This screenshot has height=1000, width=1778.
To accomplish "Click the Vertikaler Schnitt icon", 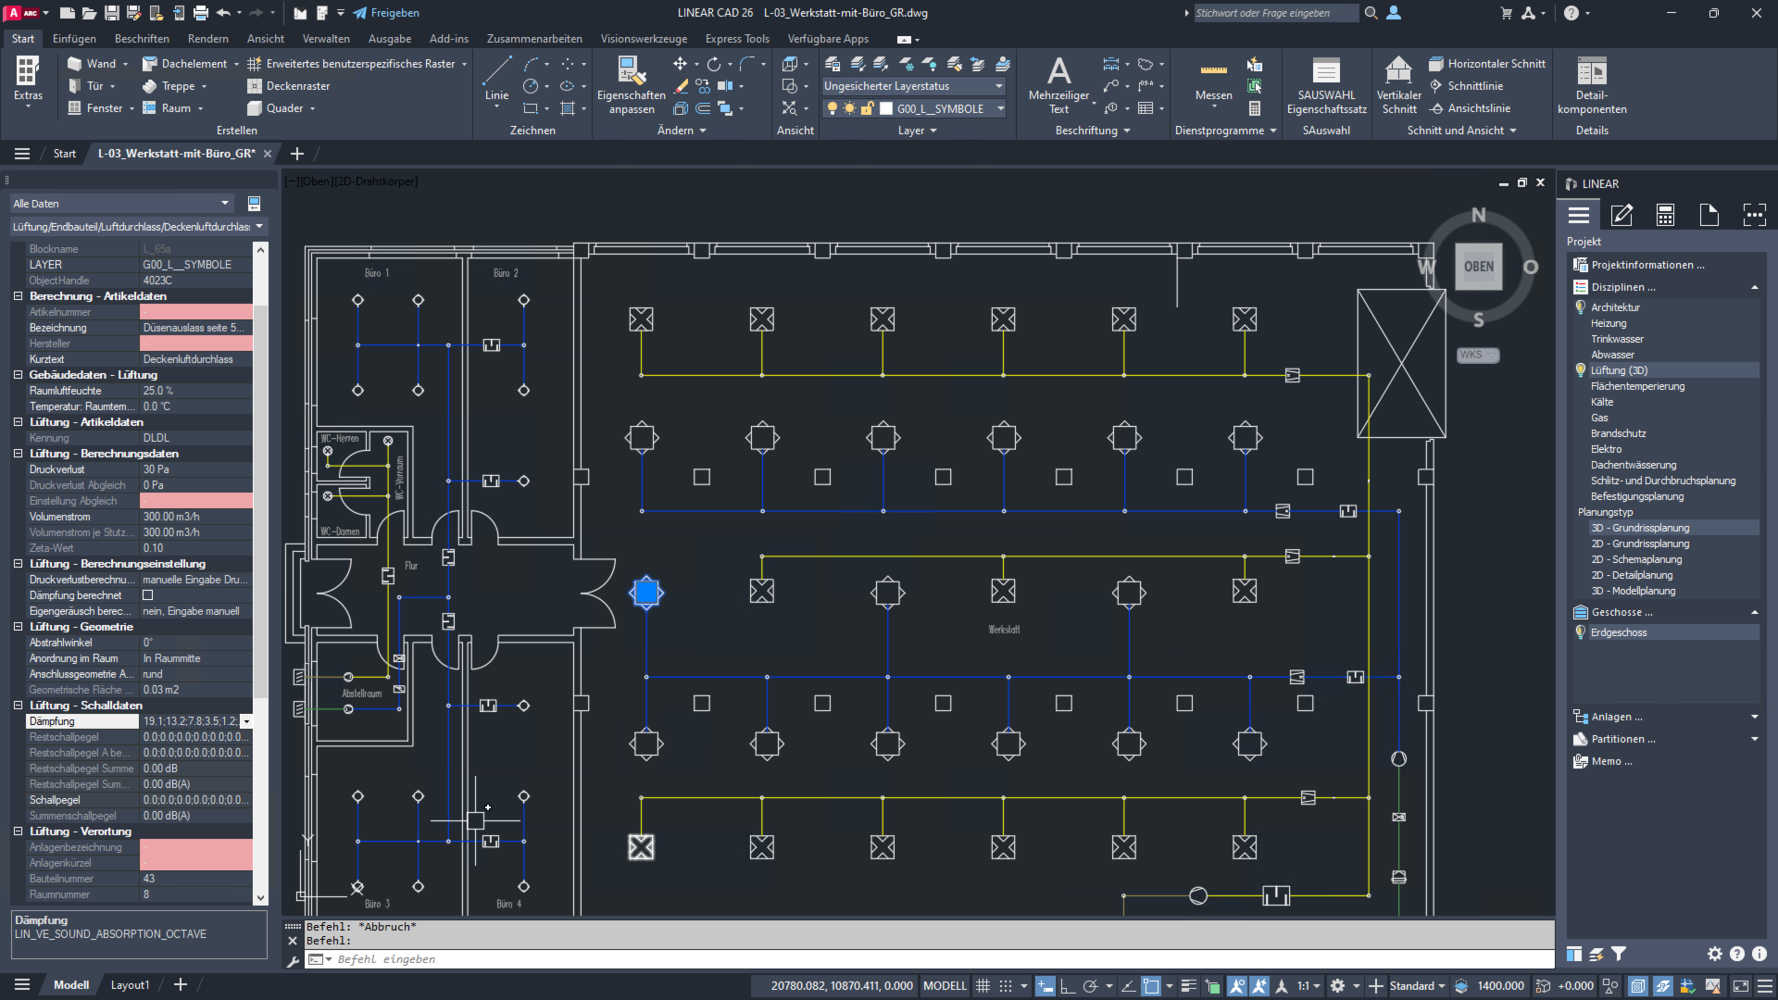I will pyautogui.click(x=1398, y=84).
